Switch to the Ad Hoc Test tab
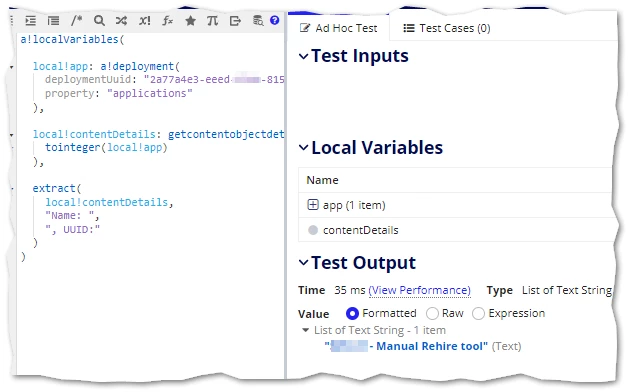This screenshot has width=630, height=392. pos(338,28)
